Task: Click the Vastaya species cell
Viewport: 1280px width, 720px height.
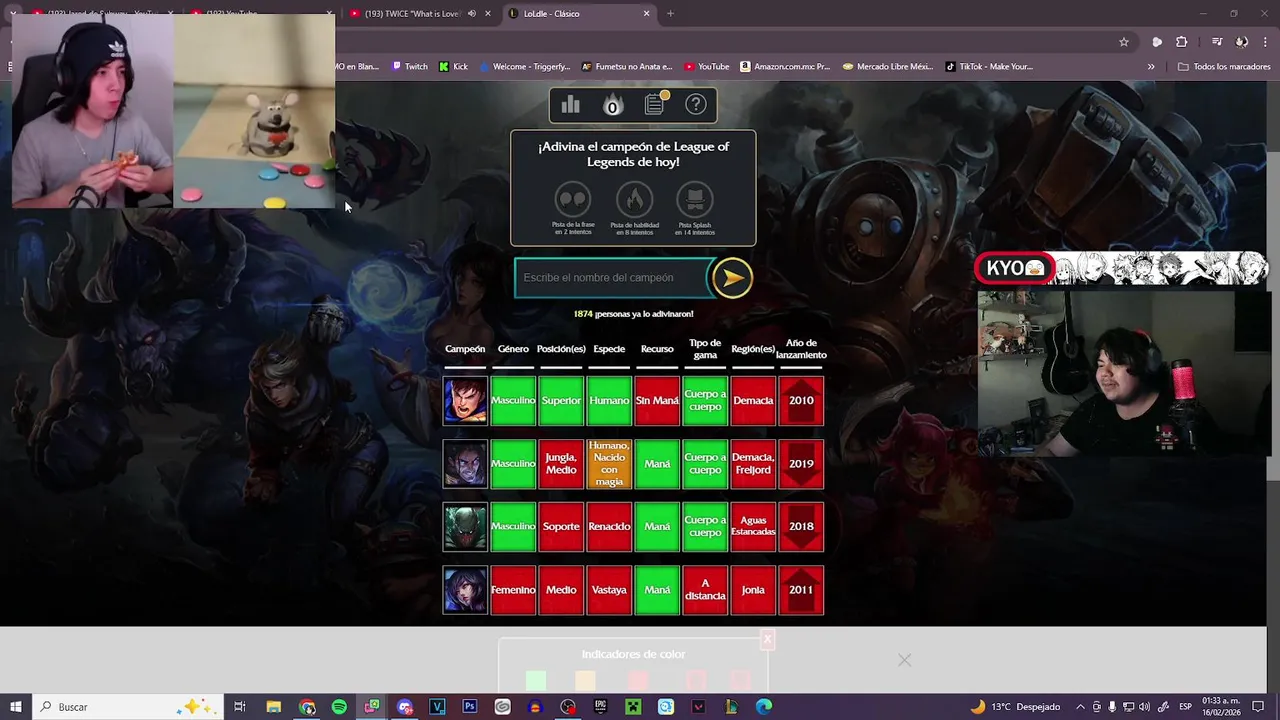Action: (609, 590)
